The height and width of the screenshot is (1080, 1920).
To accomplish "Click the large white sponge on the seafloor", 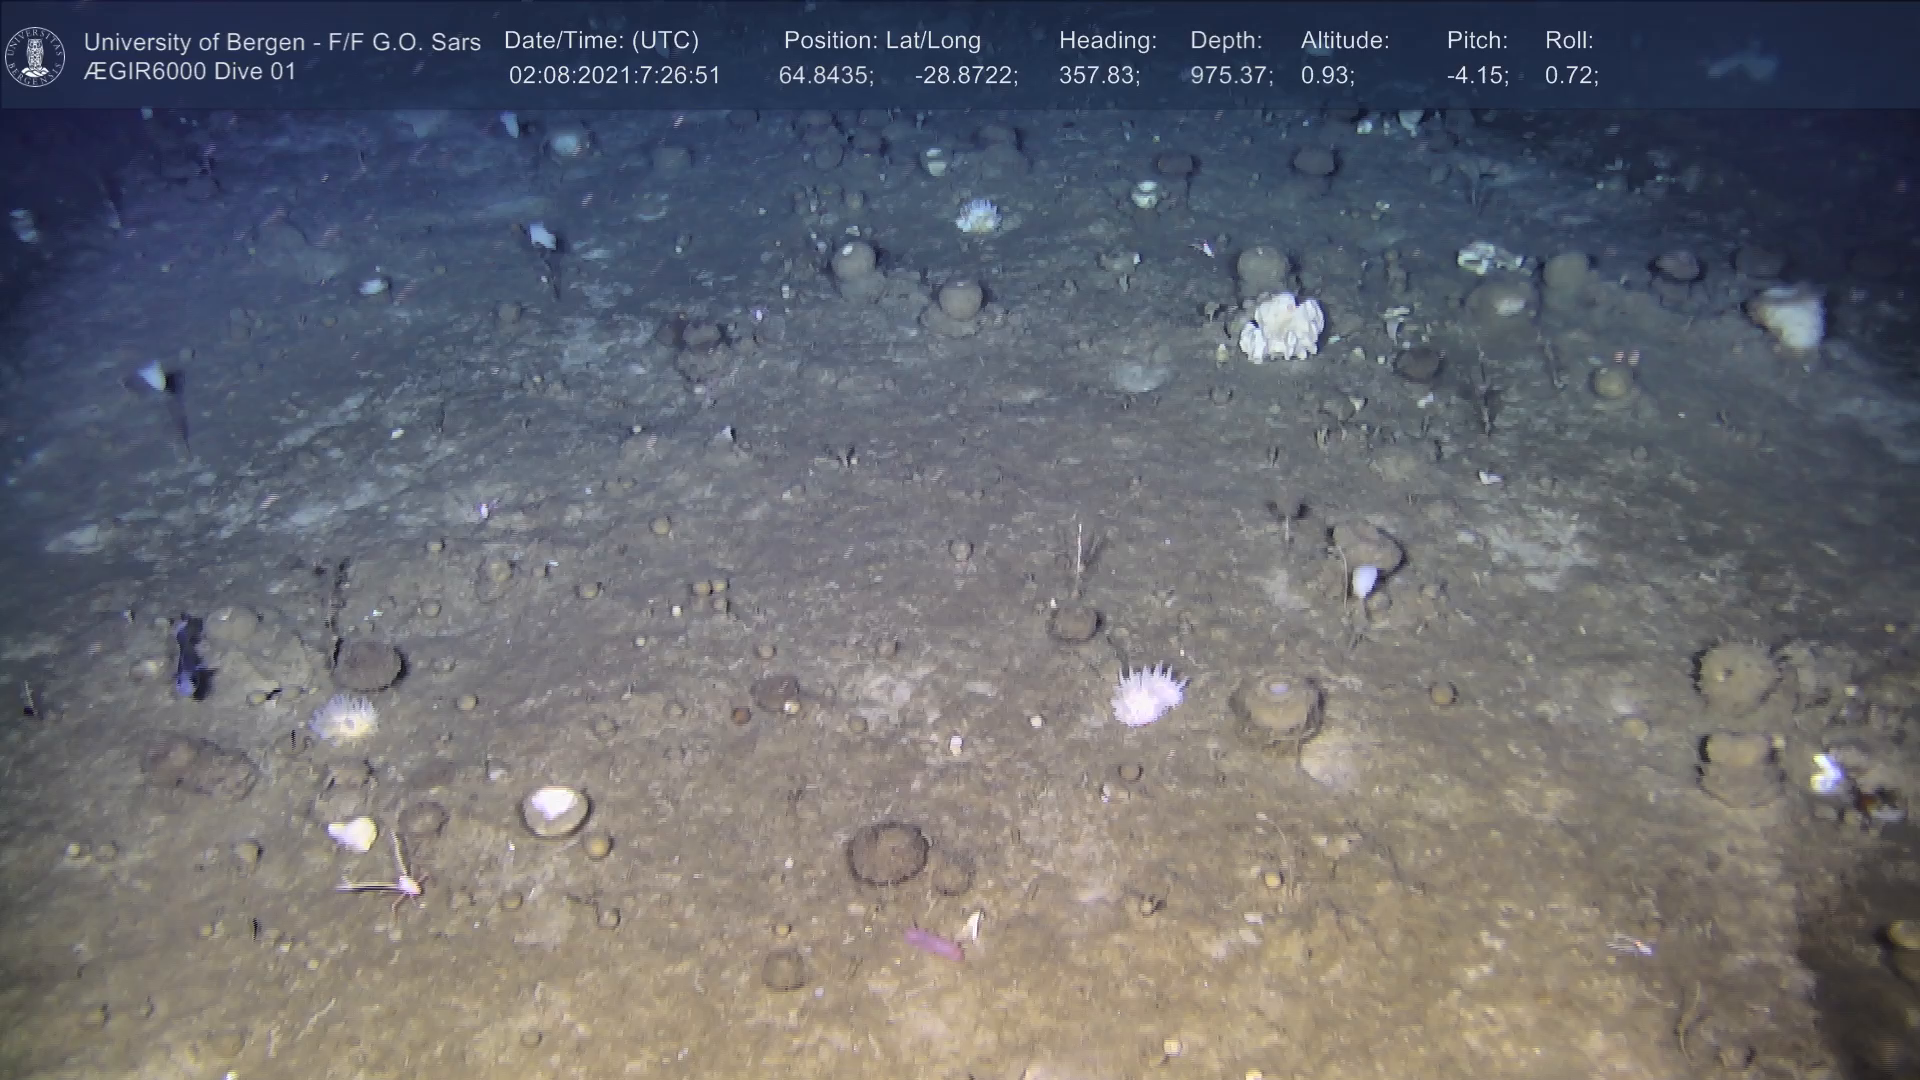I will click(x=1281, y=327).
